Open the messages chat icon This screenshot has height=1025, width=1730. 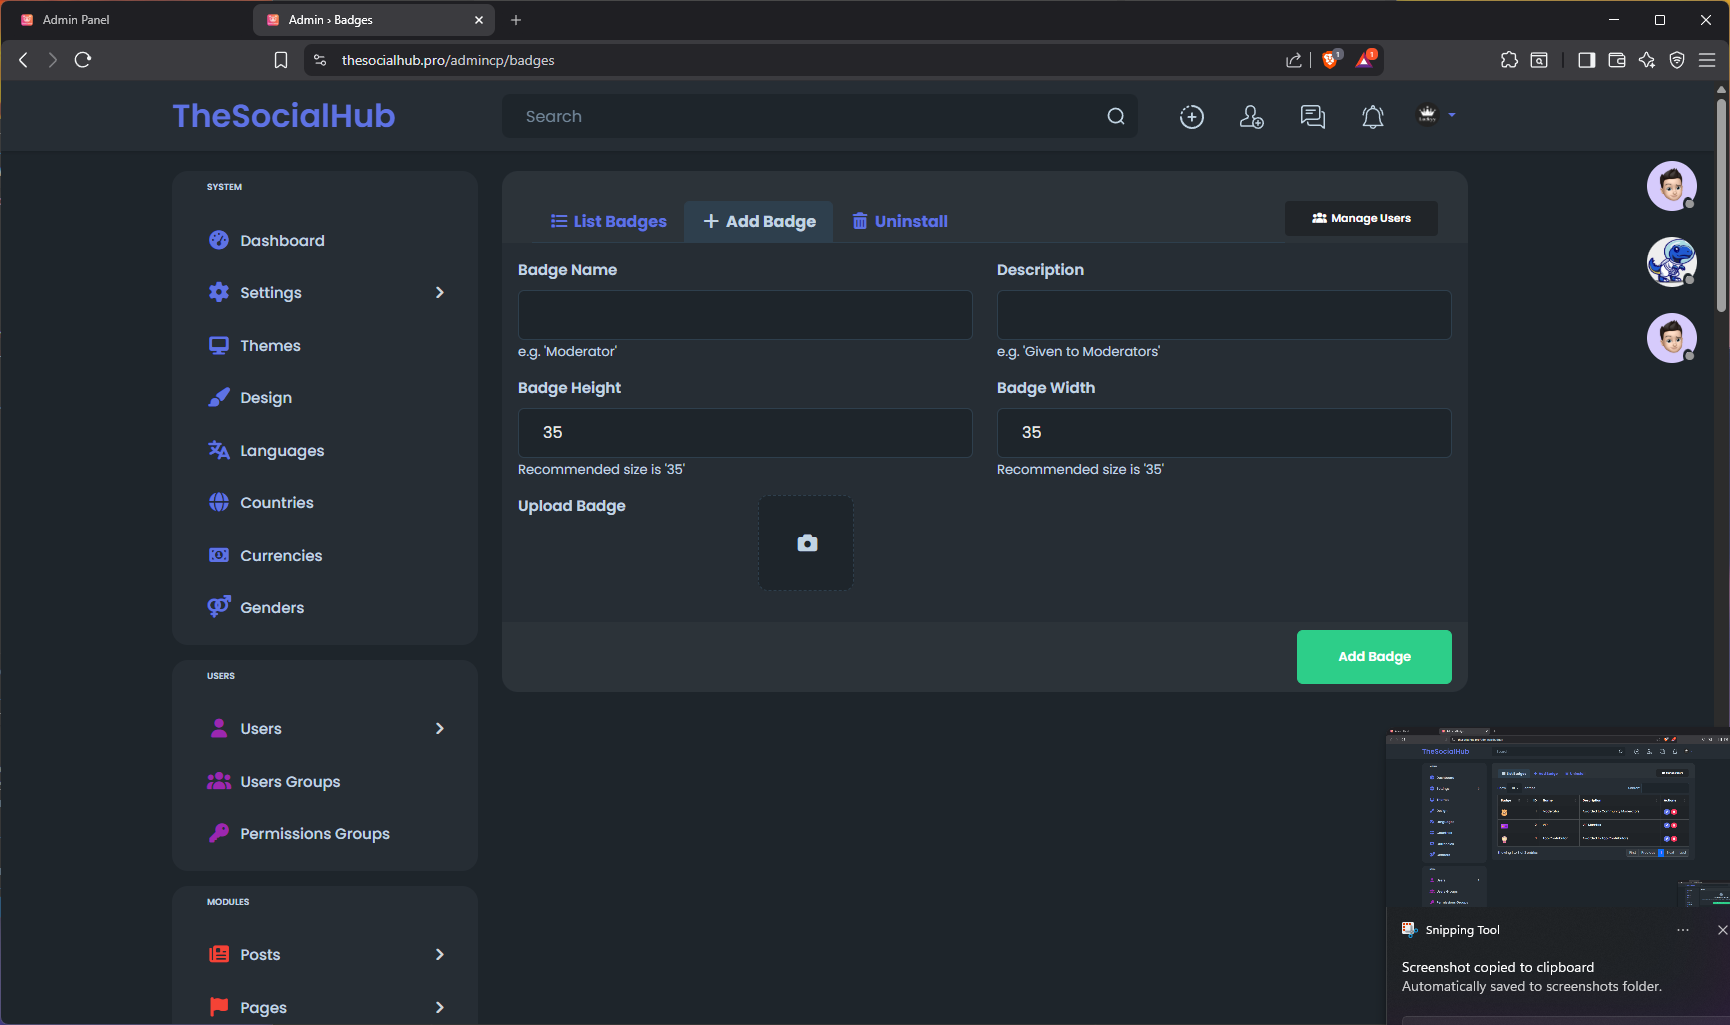(1312, 117)
